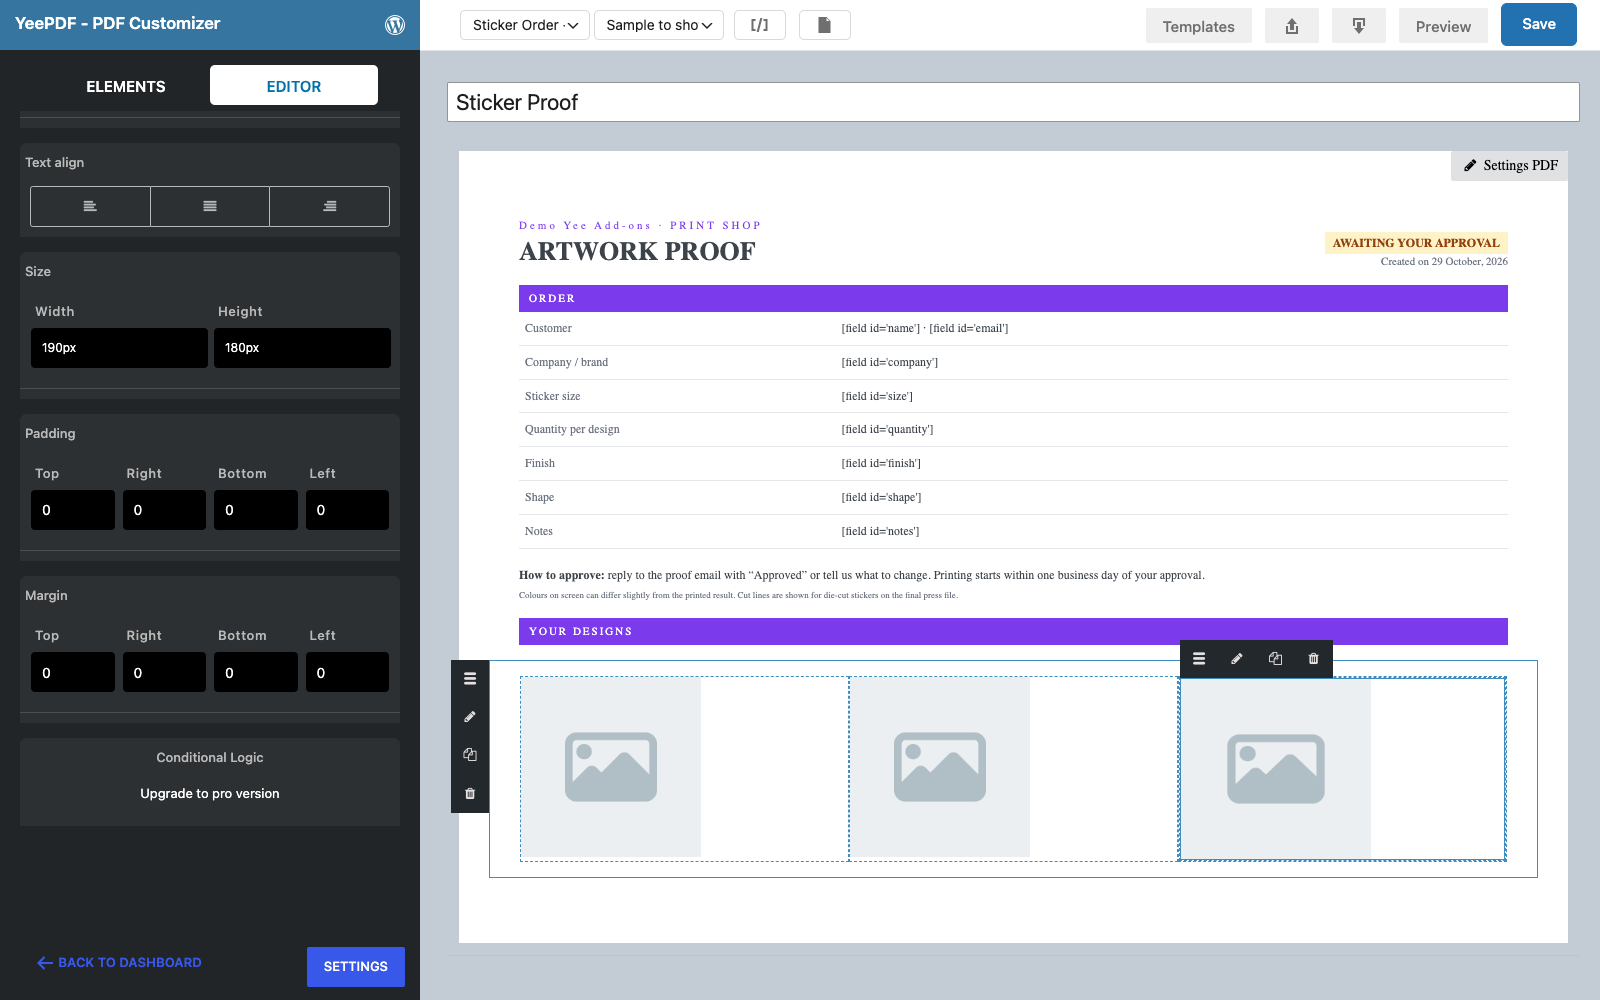Image resolution: width=1600 pixels, height=1000 pixels.
Task: Click the Padding Top input
Action: [x=73, y=510]
